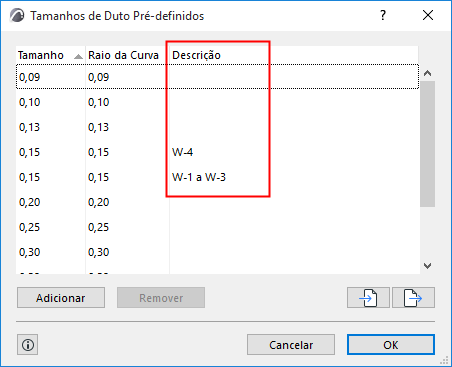
Task: Click Raio da Curva value 0,30
Action: click(x=98, y=252)
